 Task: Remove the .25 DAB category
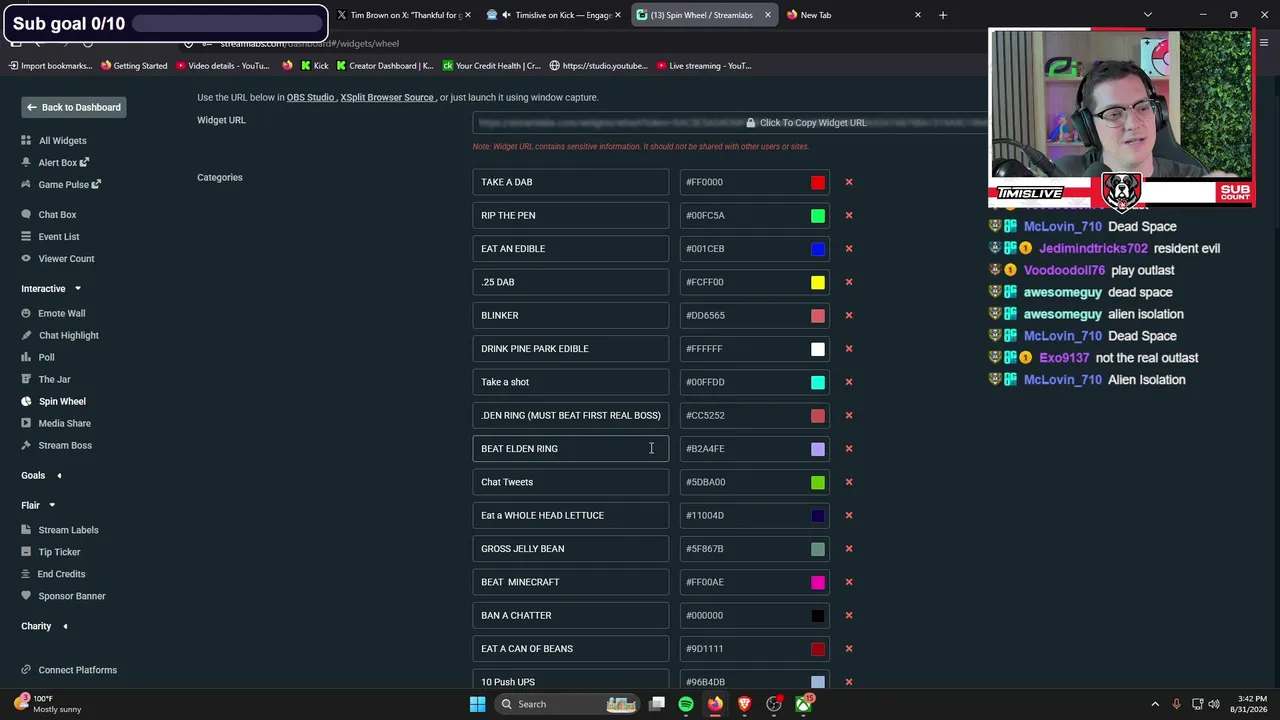[849, 282]
